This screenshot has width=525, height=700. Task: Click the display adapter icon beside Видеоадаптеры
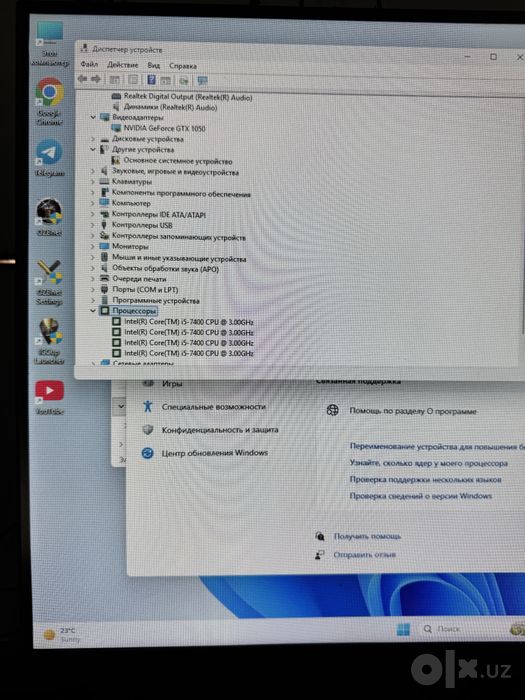(x=105, y=117)
